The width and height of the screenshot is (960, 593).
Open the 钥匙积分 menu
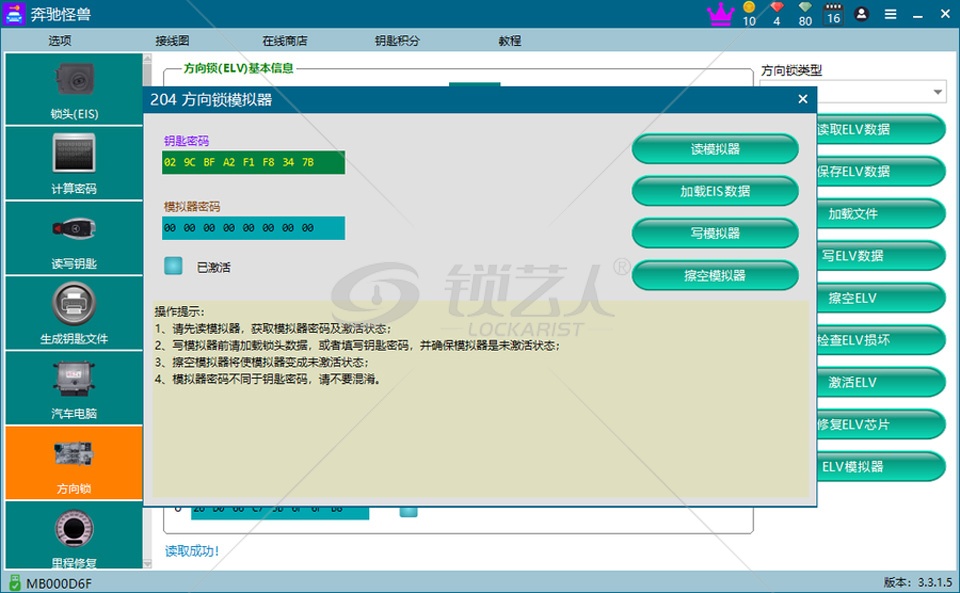(x=397, y=41)
